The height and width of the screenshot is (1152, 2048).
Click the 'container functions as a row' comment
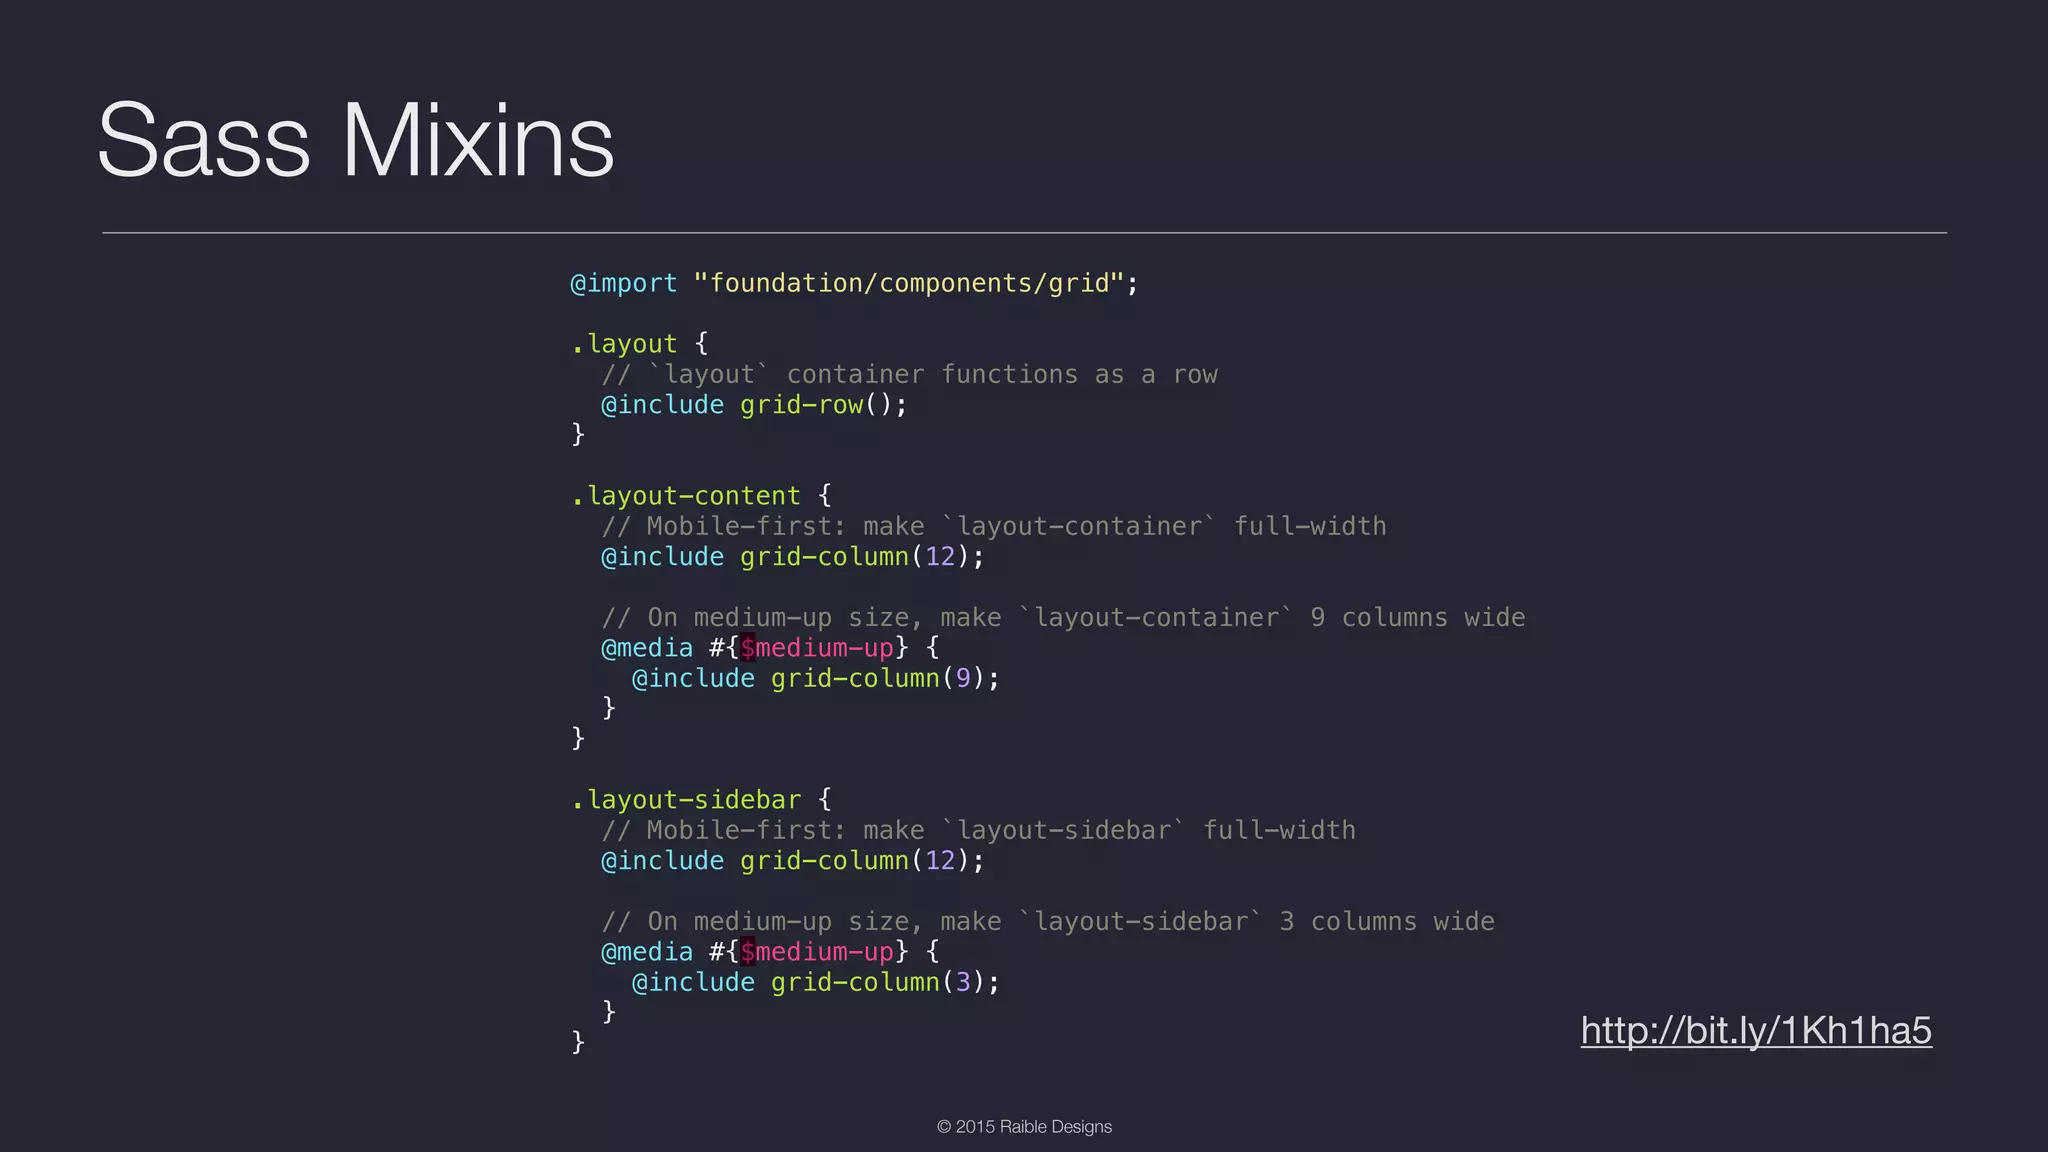(x=909, y=374)
